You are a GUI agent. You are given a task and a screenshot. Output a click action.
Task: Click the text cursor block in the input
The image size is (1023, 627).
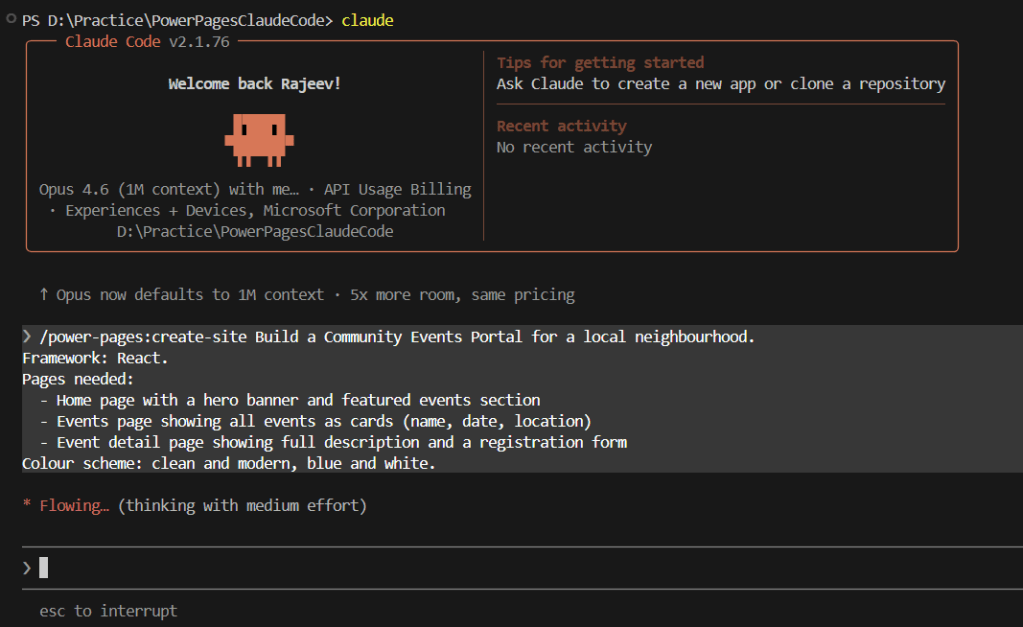(44, 568)
